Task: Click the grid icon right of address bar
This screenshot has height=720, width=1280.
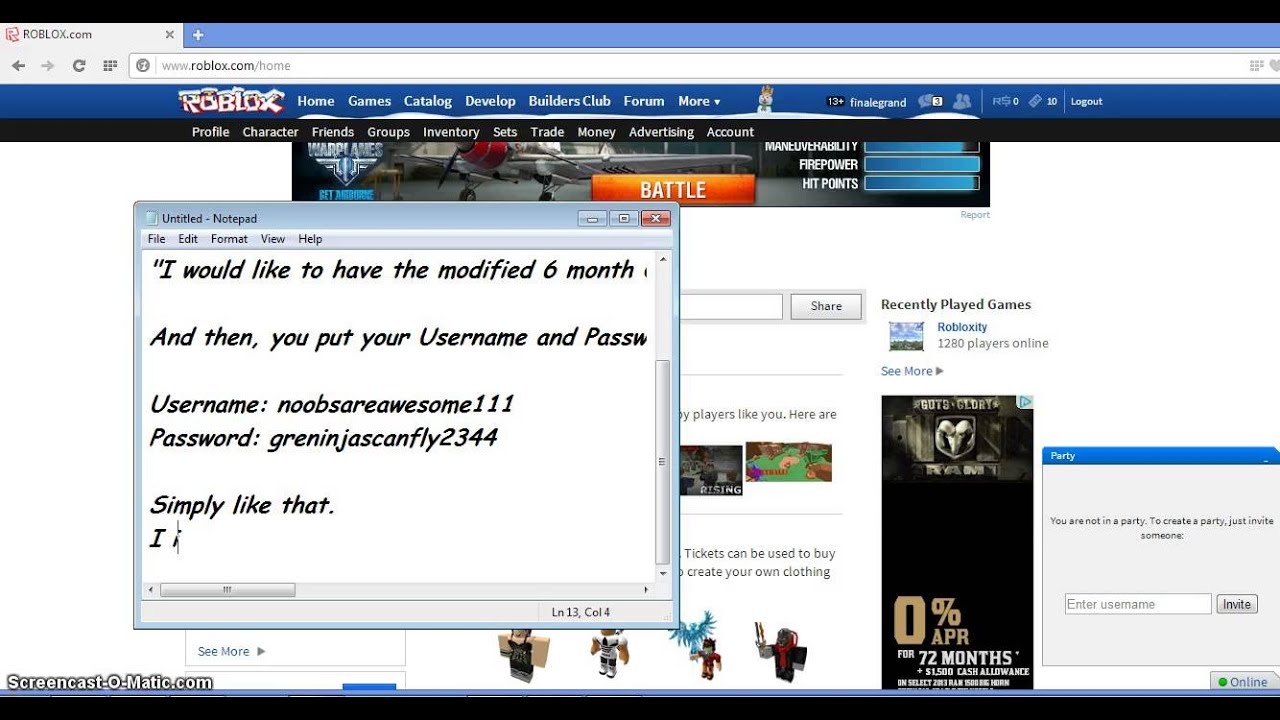Action: [1257, 66]
